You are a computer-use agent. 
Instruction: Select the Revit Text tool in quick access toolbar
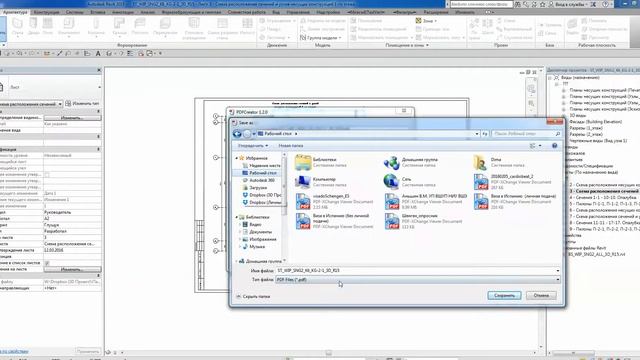98,53
